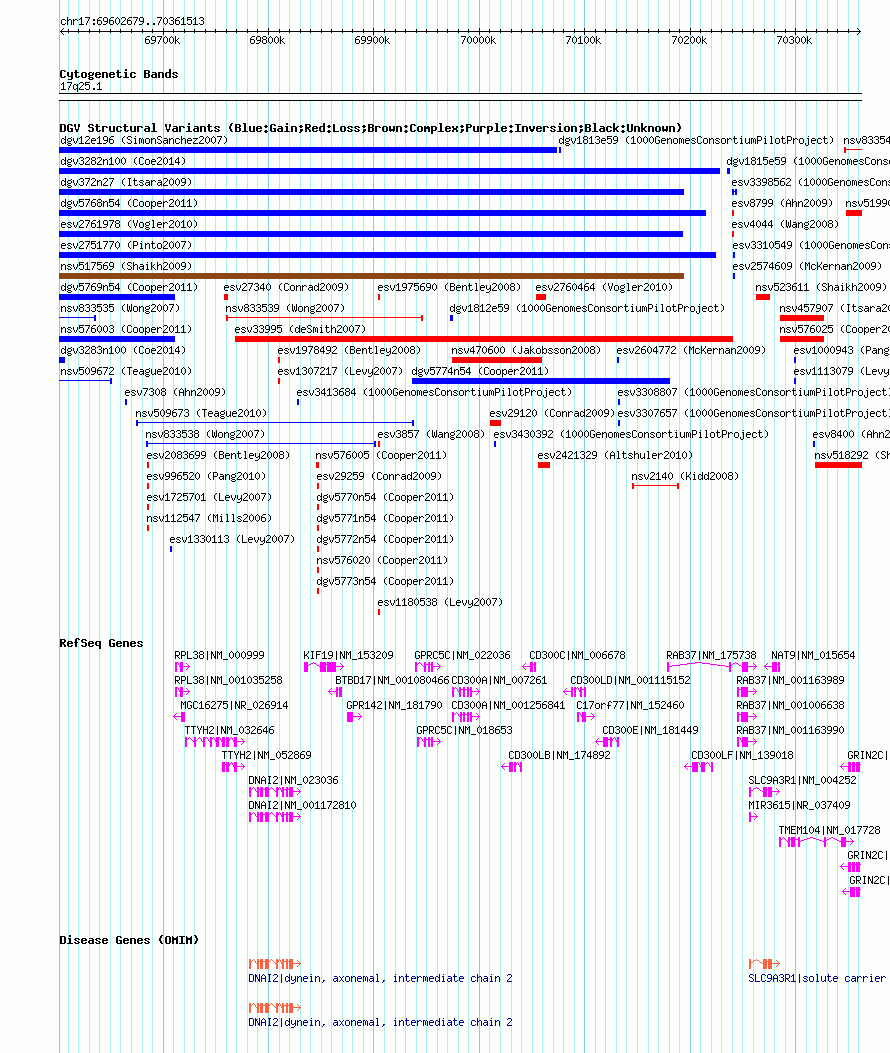
Task: Click the nsv517569 (Shaikh2009) brown complex bar
Action: point(371,276)
